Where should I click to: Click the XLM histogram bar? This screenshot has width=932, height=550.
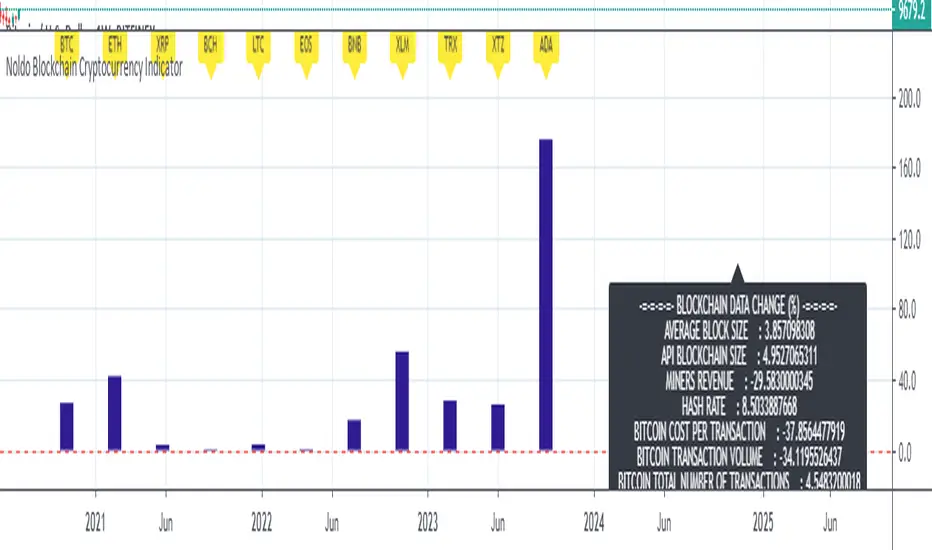[x=402, y=401]
